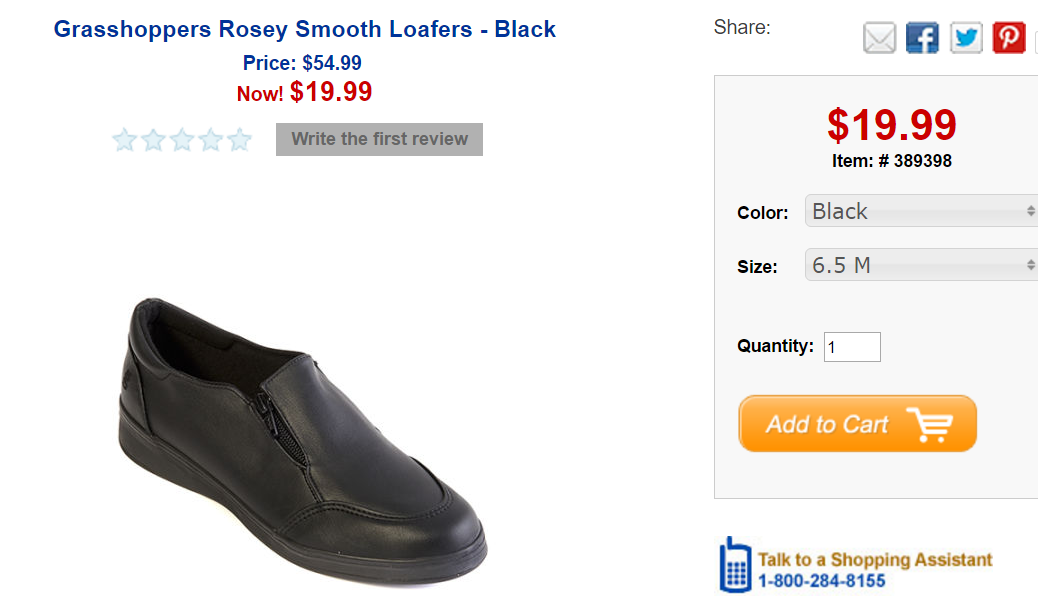The height and width of the screenshot is (604, 1038).
Task: Click the orange Add to Cart button
Action: coord(857,424)
